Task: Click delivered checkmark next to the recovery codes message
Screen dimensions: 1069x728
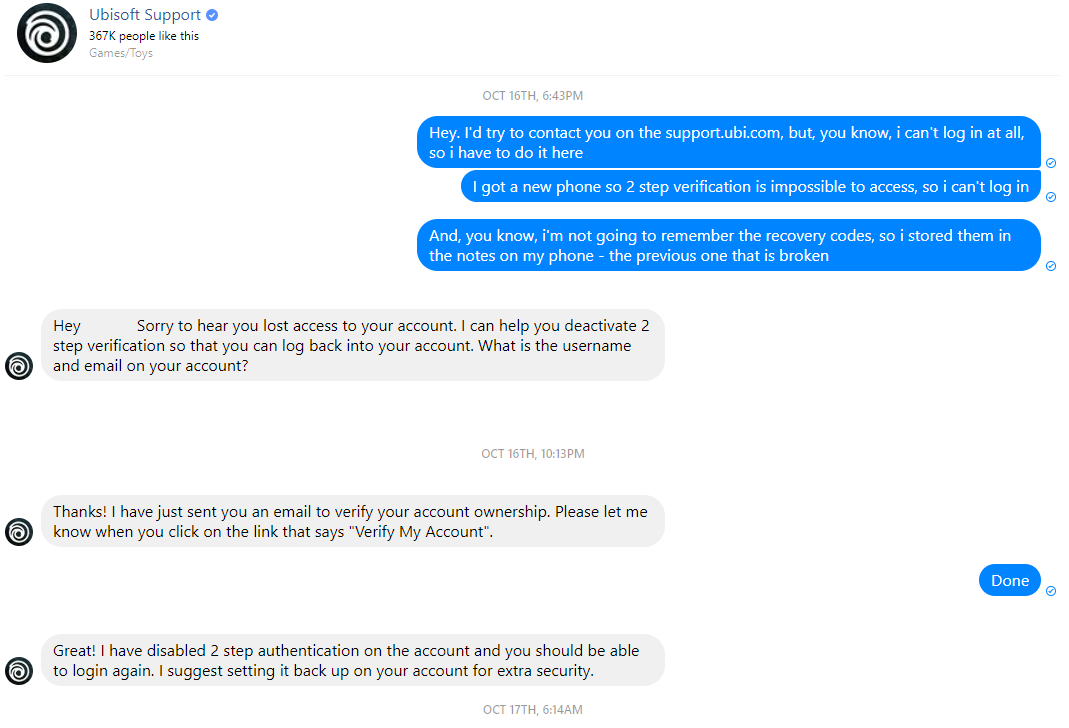Action: point(1051,266)
